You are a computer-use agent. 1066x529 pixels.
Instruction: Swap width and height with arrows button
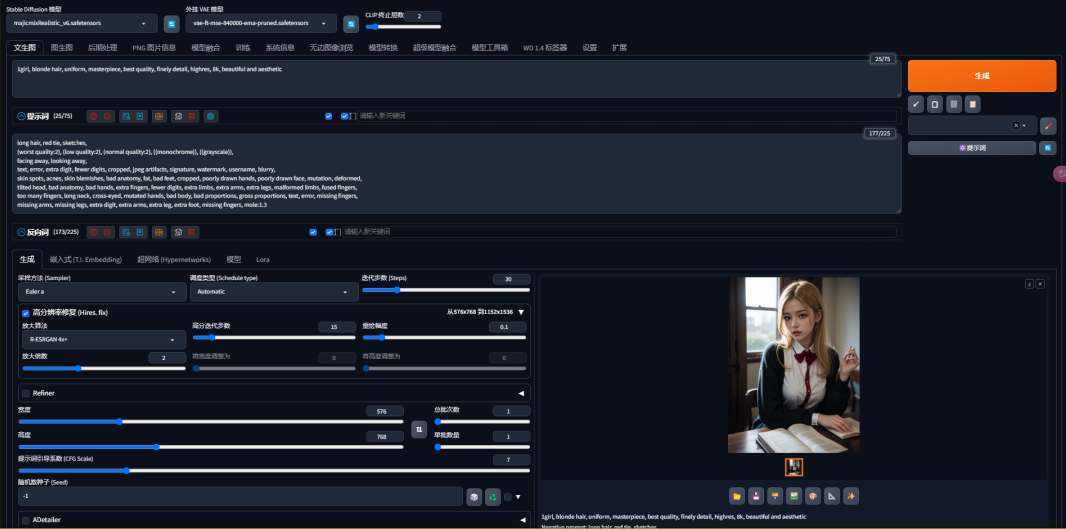pos(419,428)
